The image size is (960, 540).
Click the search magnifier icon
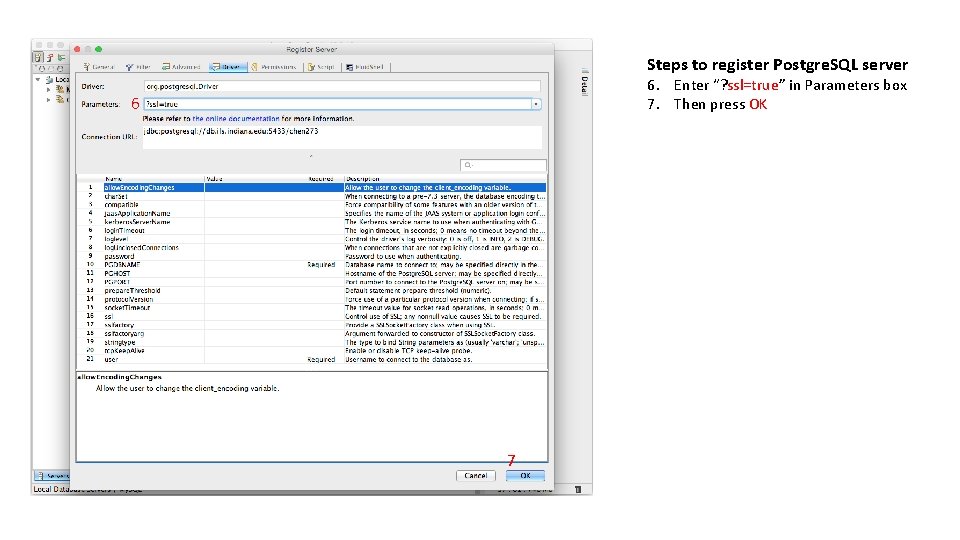click(x=468, y=165)
